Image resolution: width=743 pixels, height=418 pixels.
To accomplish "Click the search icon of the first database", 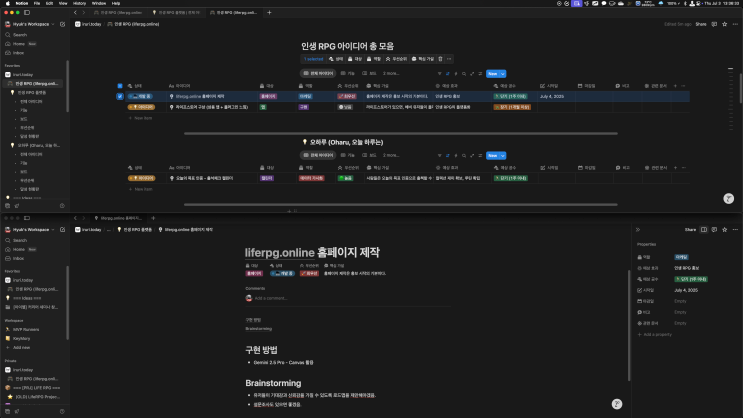I will [464, 74].
